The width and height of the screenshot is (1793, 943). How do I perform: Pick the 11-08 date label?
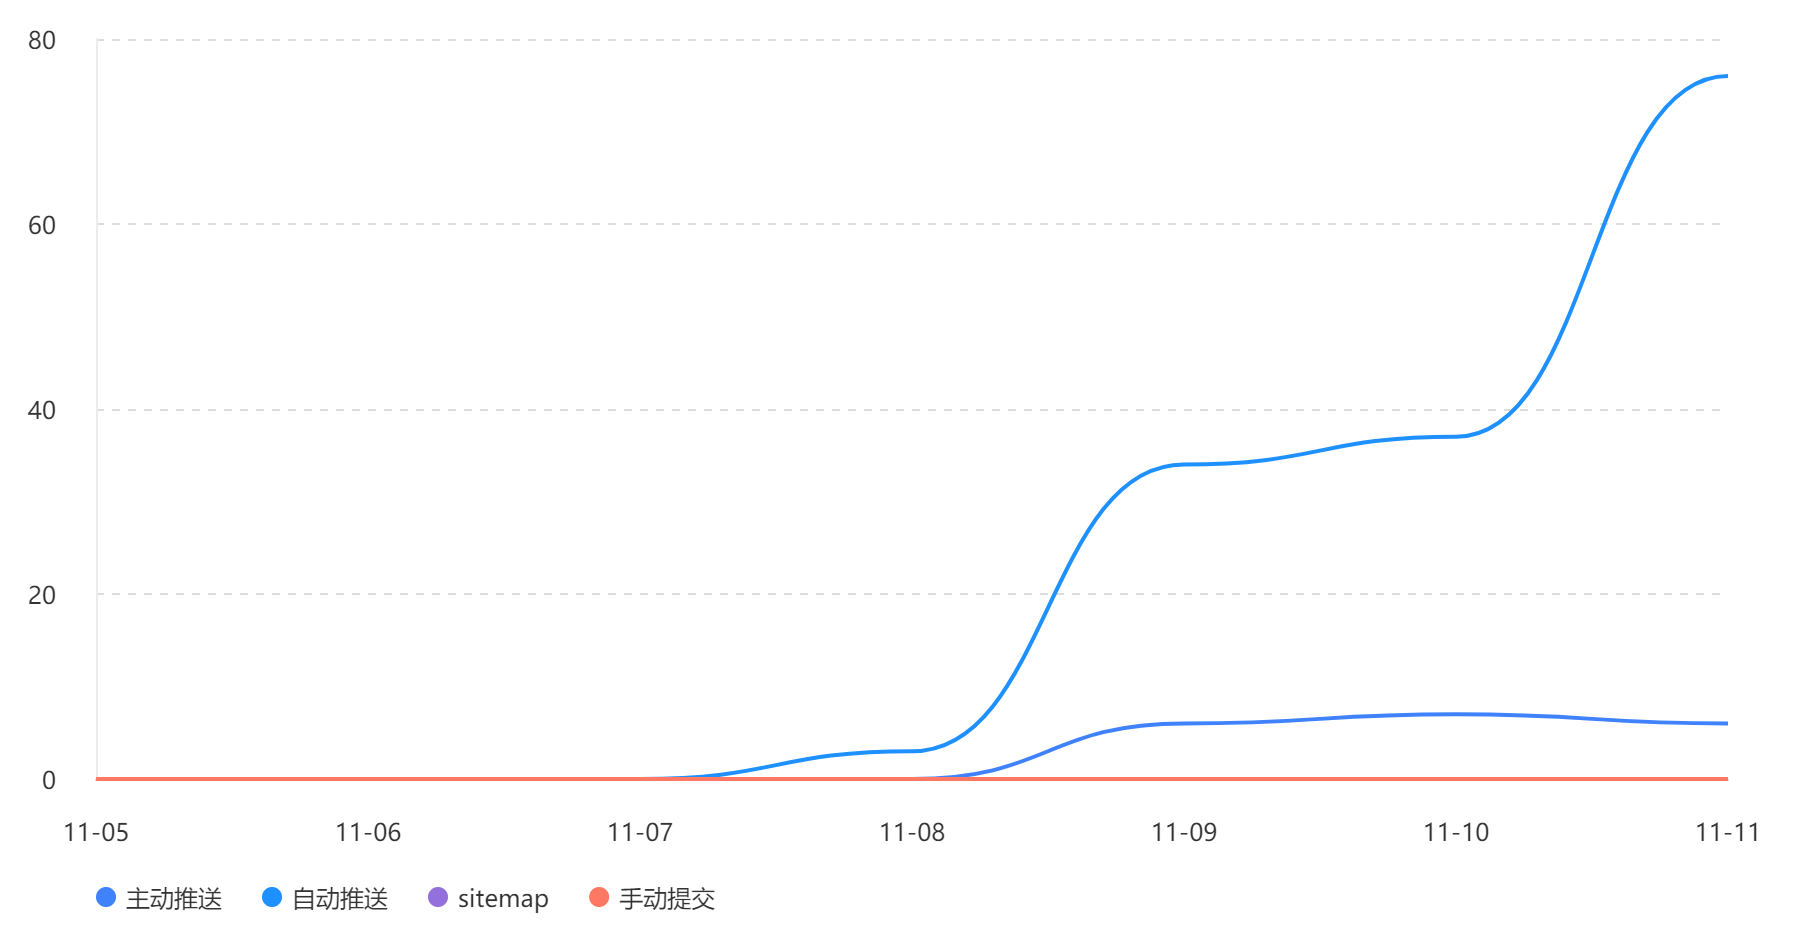click(912, 832)
